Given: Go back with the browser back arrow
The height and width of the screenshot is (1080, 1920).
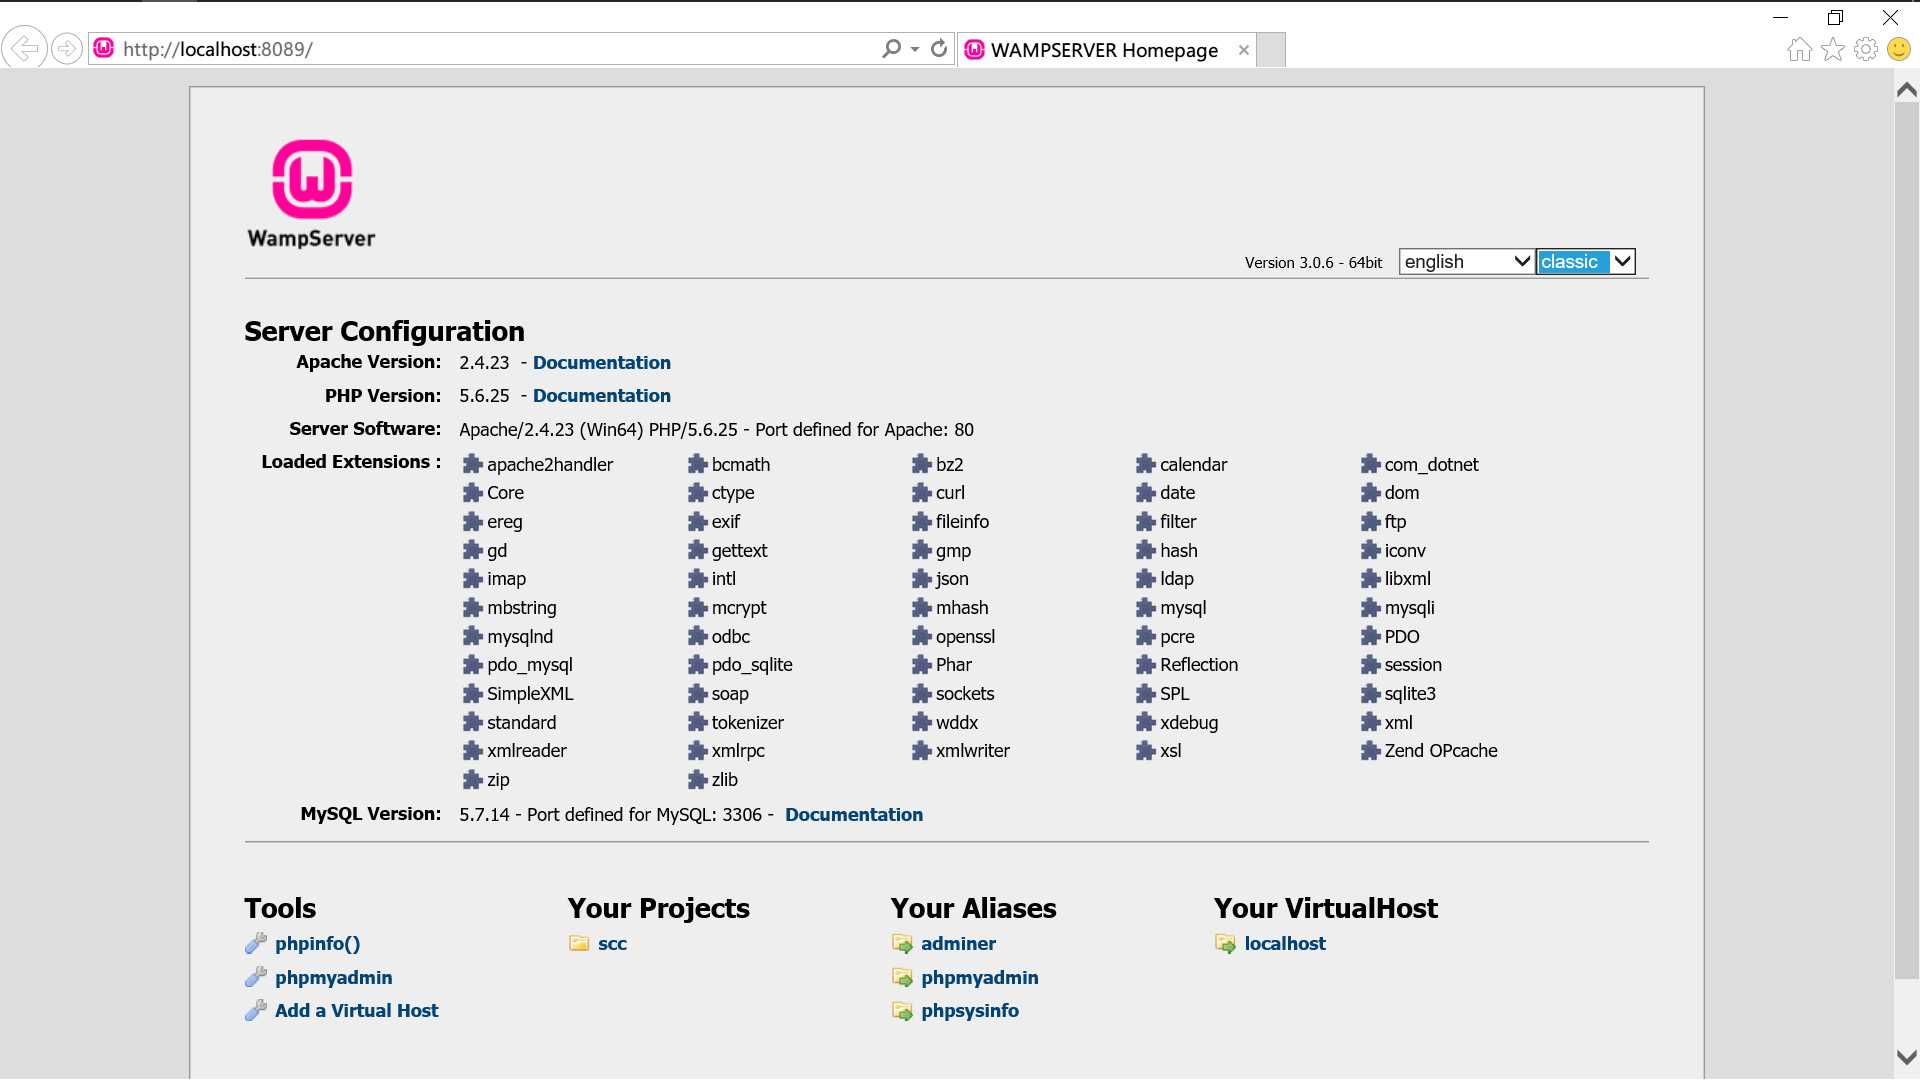Looking at the screenshot, I should coord(24,48).
